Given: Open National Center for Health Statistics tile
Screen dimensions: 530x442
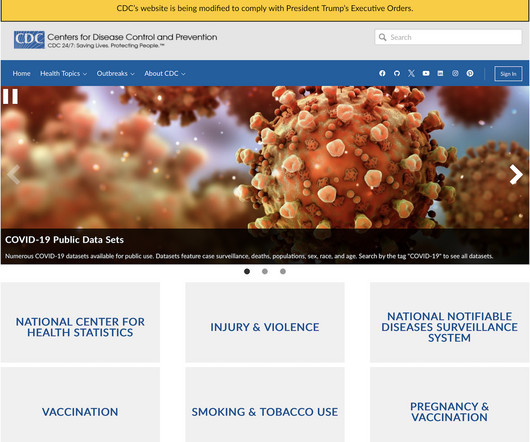Looking at the screenshot, I should (x=80, y=323).
